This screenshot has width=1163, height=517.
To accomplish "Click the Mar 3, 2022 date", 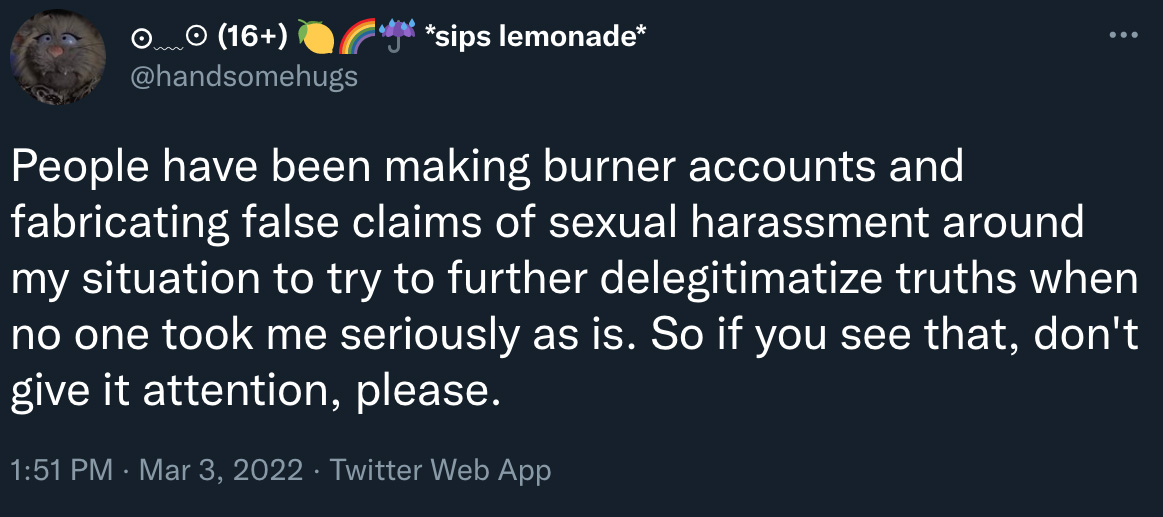I will tap(220, 470).
